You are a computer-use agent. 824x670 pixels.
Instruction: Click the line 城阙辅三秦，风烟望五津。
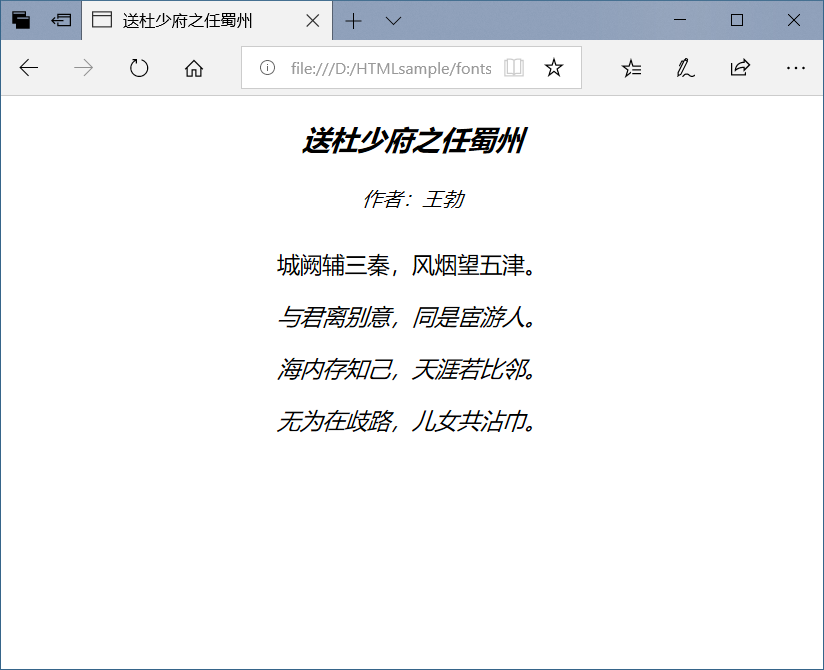pyautogui.click(x=406, y=265)
